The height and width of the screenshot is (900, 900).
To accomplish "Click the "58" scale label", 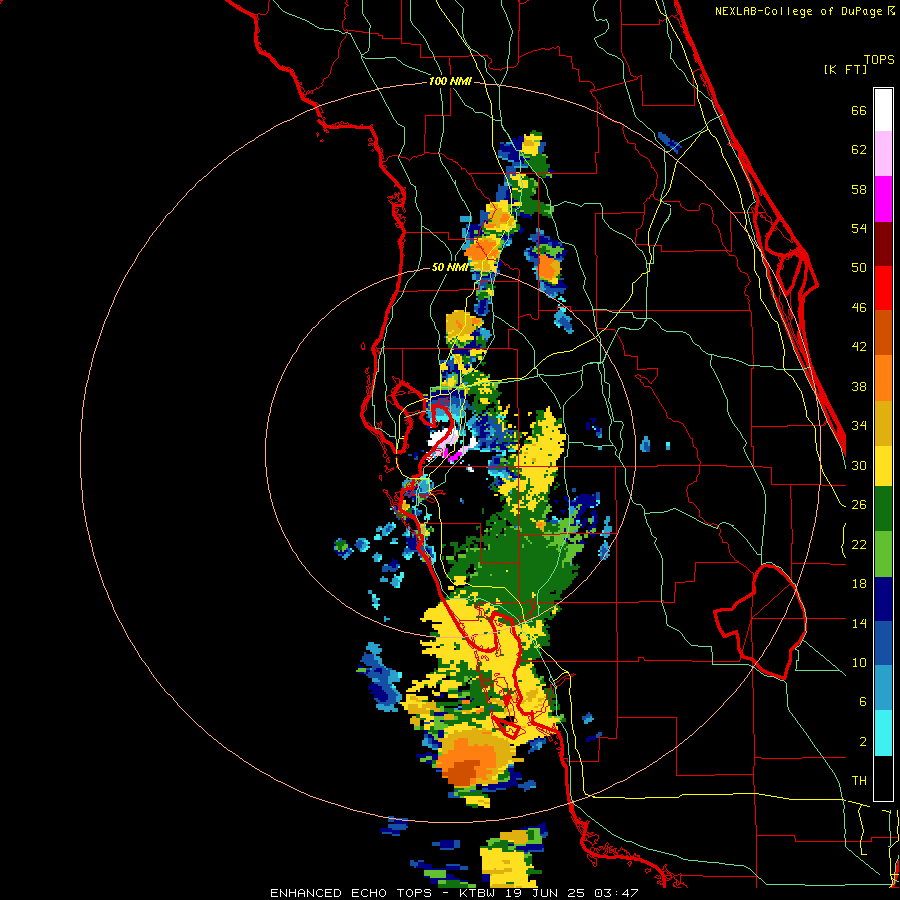I will [x=859, y=189].
